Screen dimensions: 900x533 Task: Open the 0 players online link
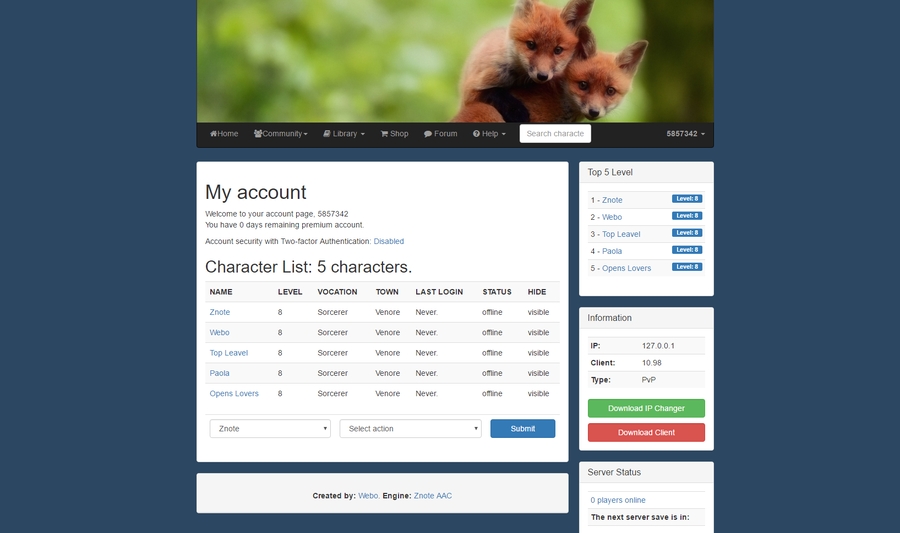click(618, 500)
